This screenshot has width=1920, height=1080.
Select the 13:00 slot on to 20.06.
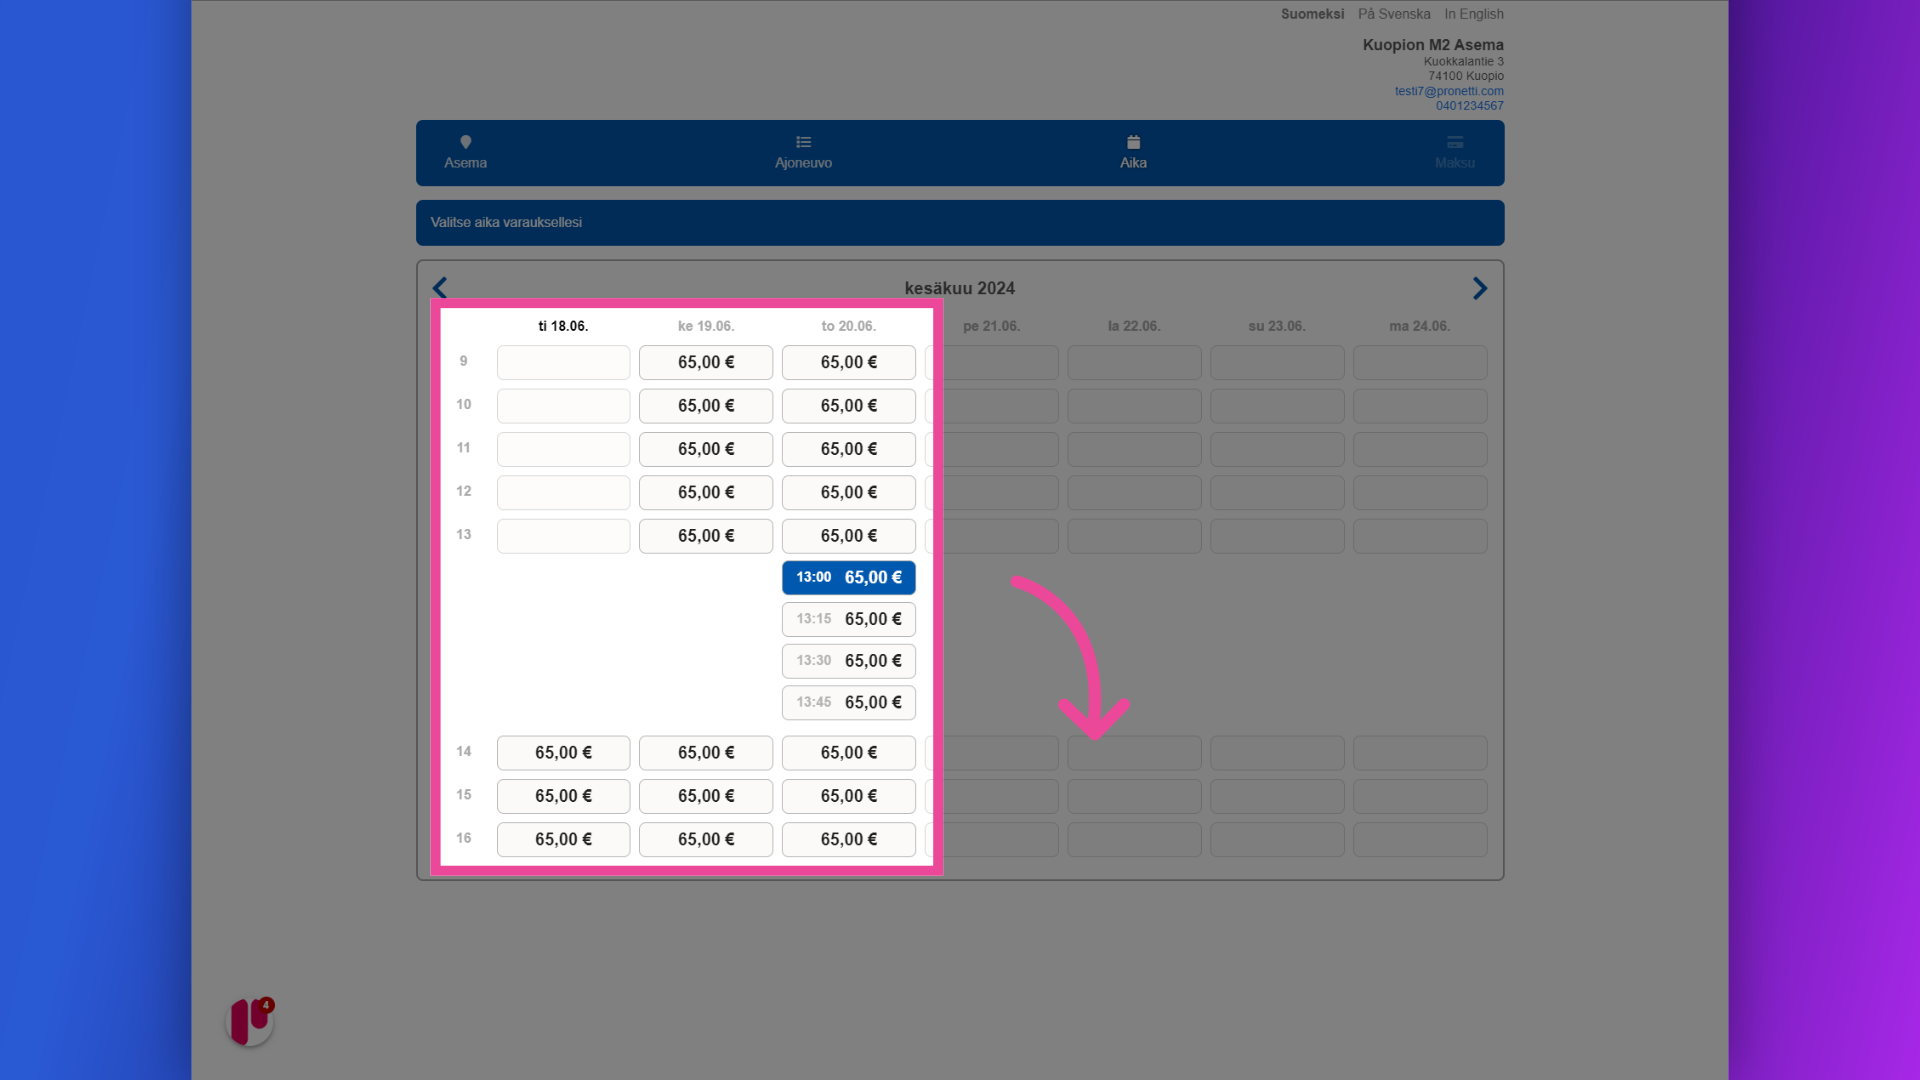(849, 578)
